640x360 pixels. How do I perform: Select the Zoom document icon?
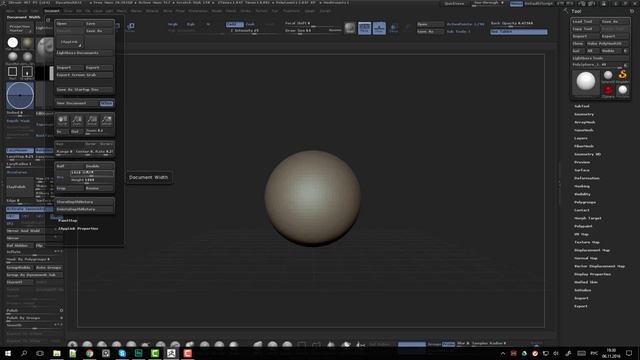pyautogui.click(x=77, y=120)
